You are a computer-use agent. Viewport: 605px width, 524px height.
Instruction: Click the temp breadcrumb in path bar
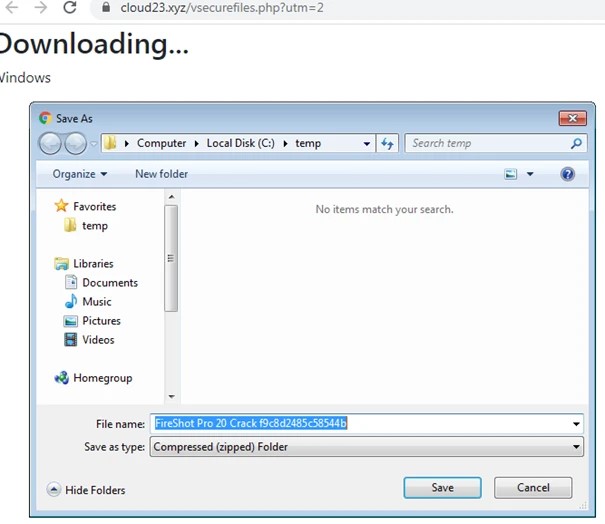click(308, 143)
